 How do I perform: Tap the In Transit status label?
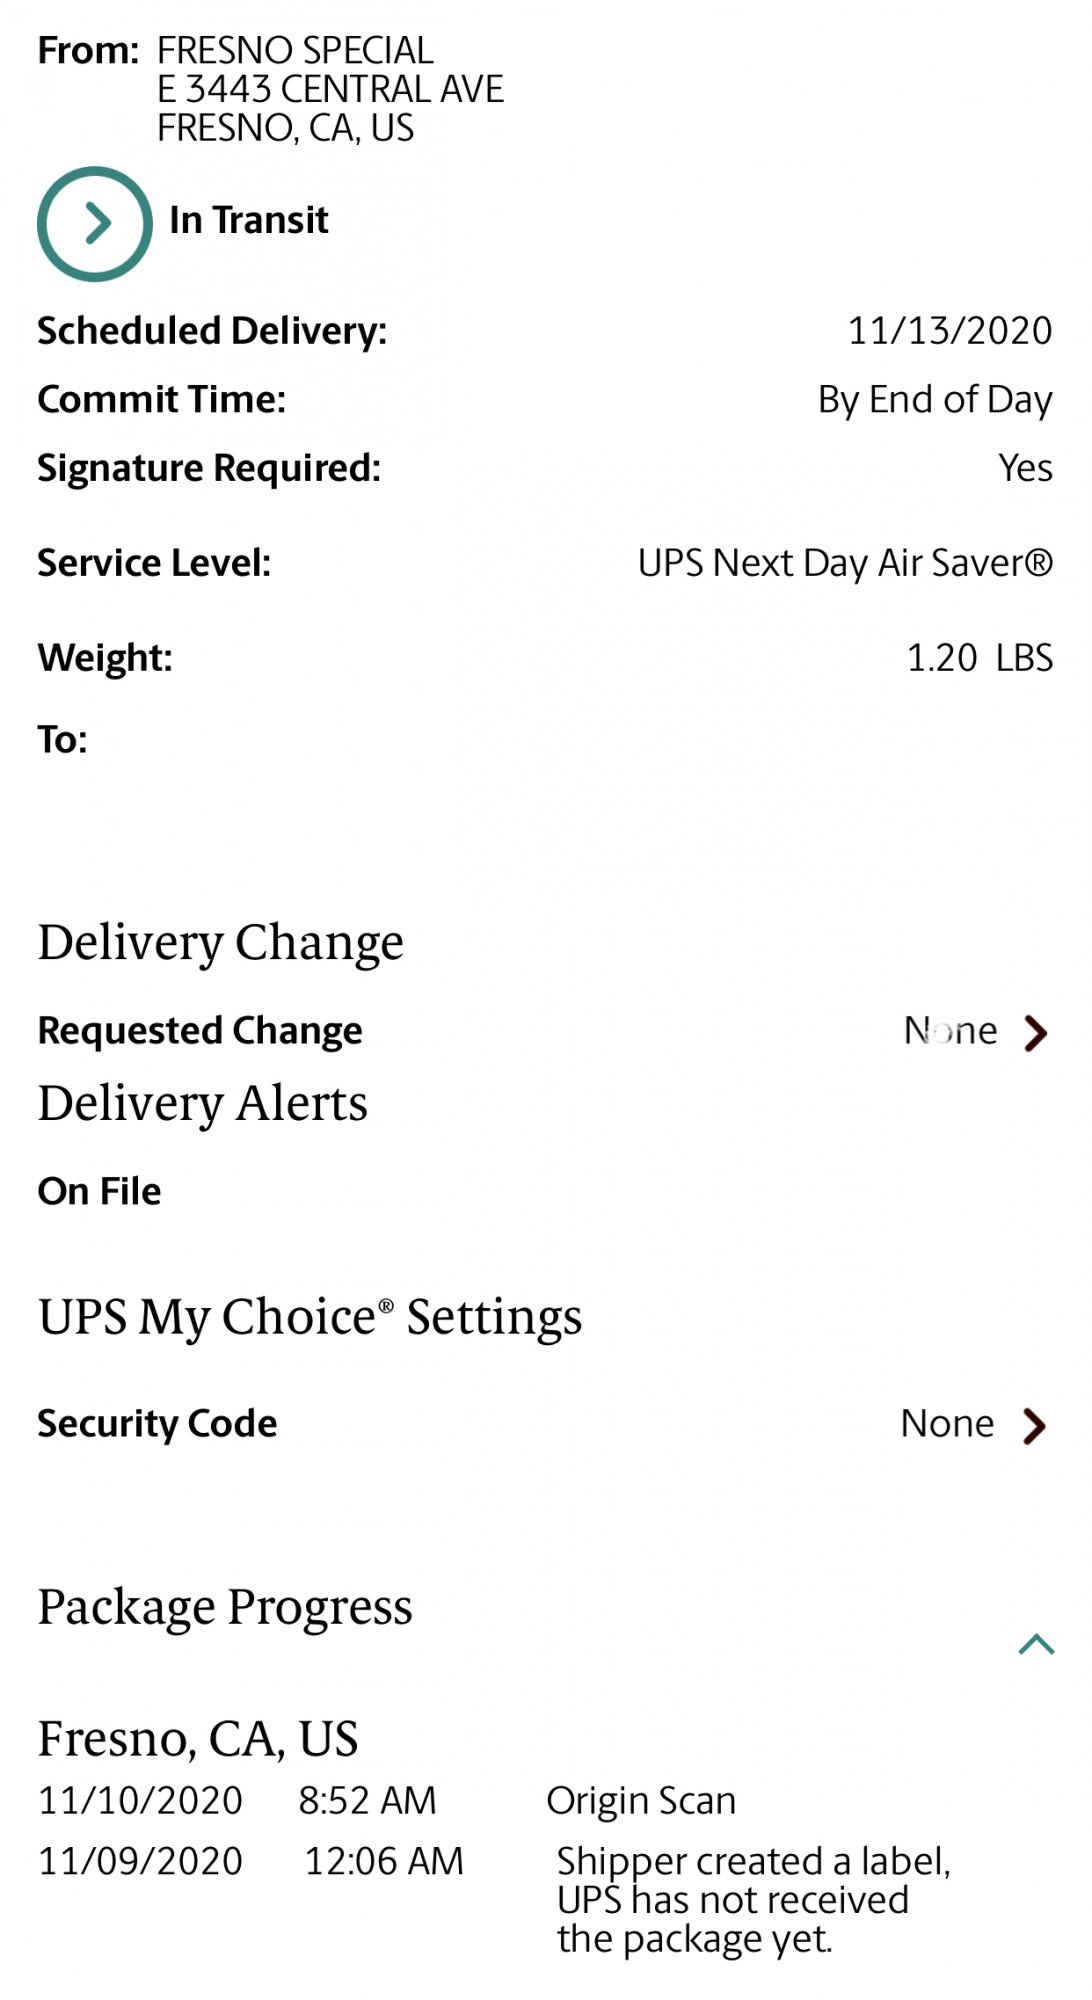[249, 220]
